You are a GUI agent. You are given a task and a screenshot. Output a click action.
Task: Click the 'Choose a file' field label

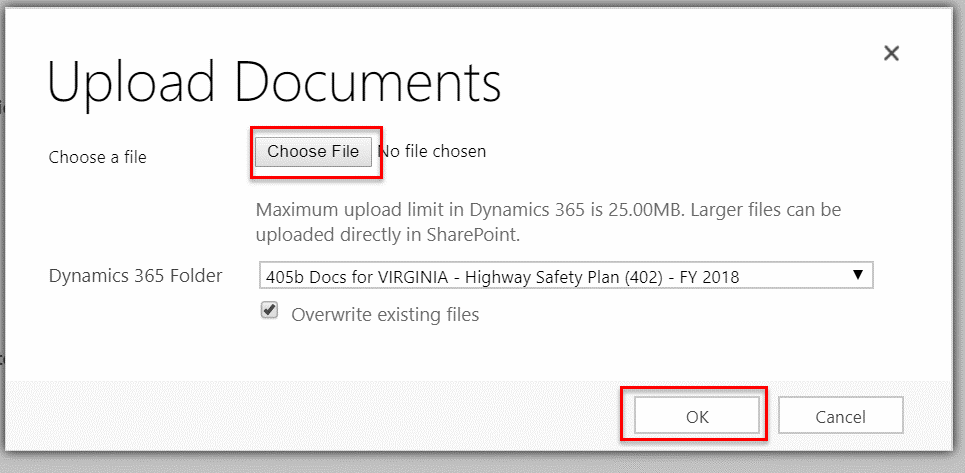[x=97, y=157]
